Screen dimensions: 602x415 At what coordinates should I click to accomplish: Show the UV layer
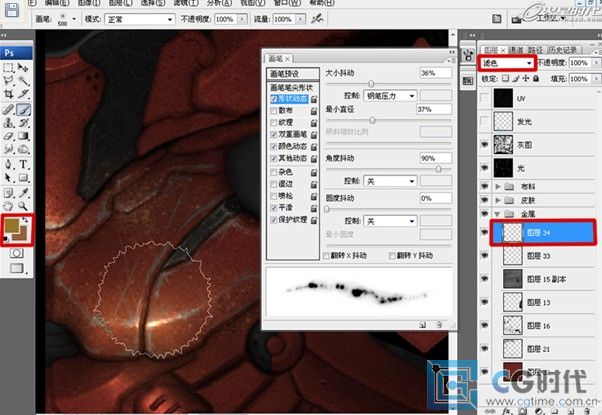point(485,98)
